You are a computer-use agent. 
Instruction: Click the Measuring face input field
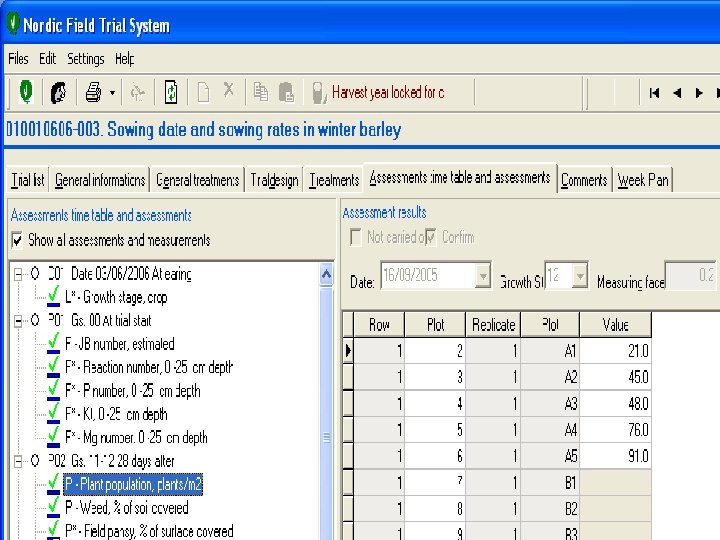(x=691, y=276)
